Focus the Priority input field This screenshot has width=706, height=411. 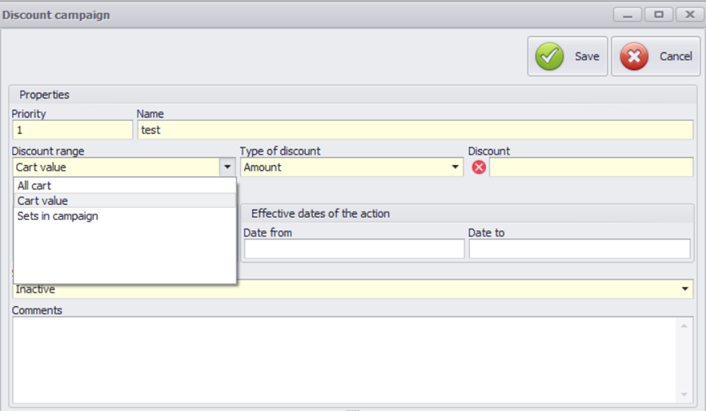pyautogui.click(x=72, y=130)
